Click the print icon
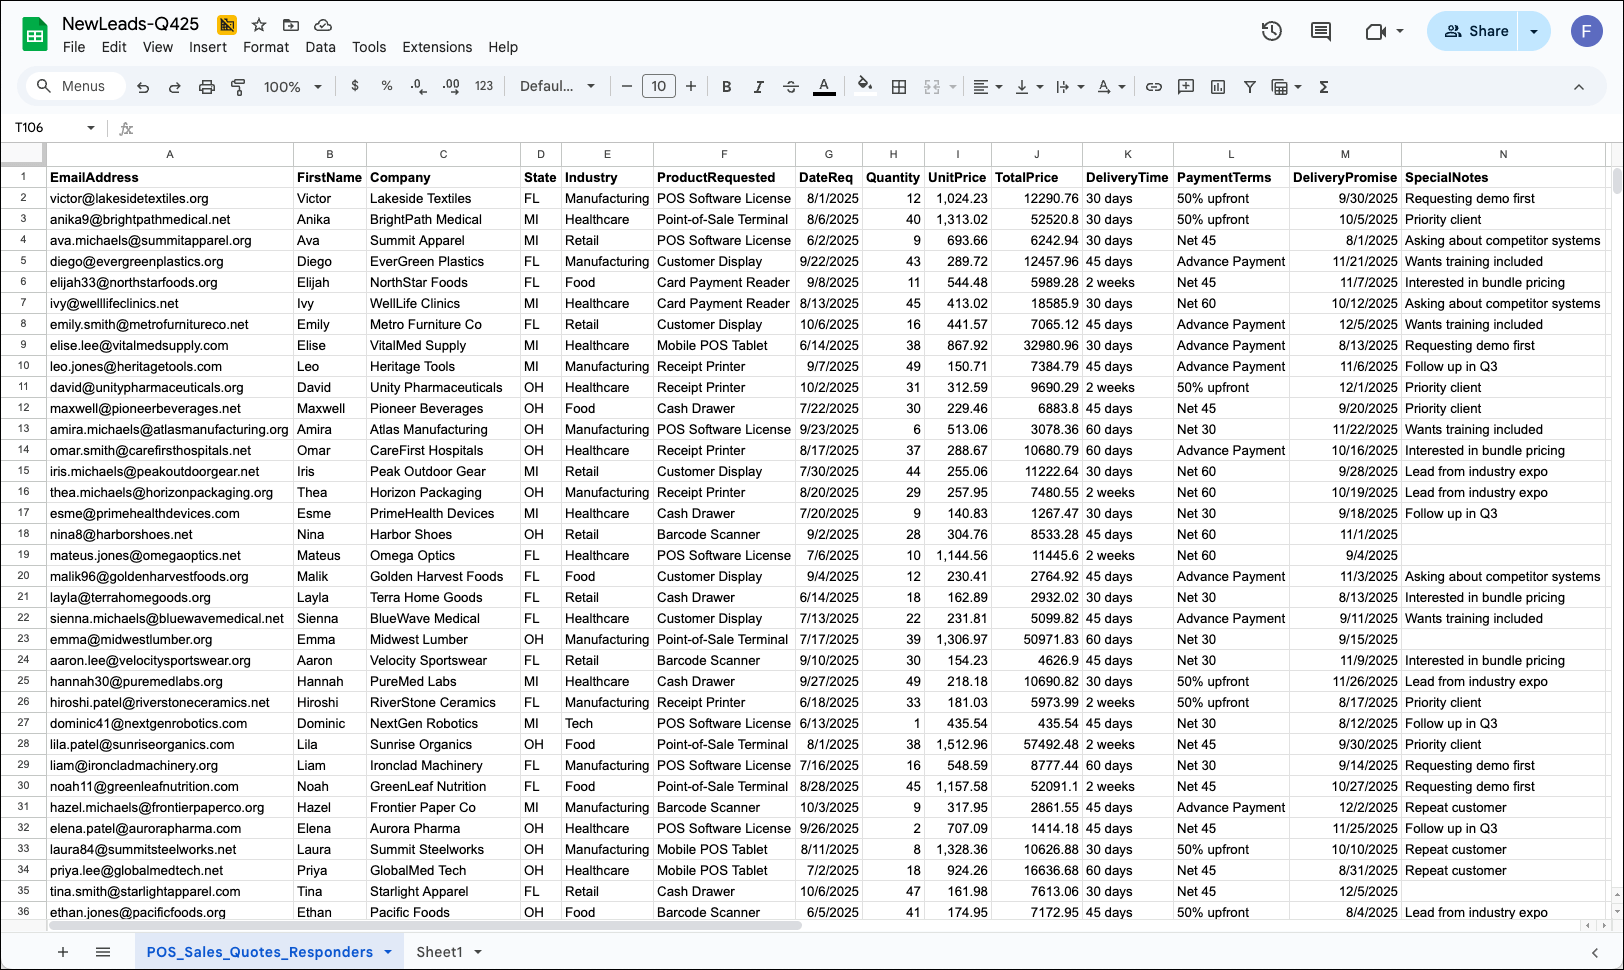This screenshot has height=970, width=1624. [207, 87]
